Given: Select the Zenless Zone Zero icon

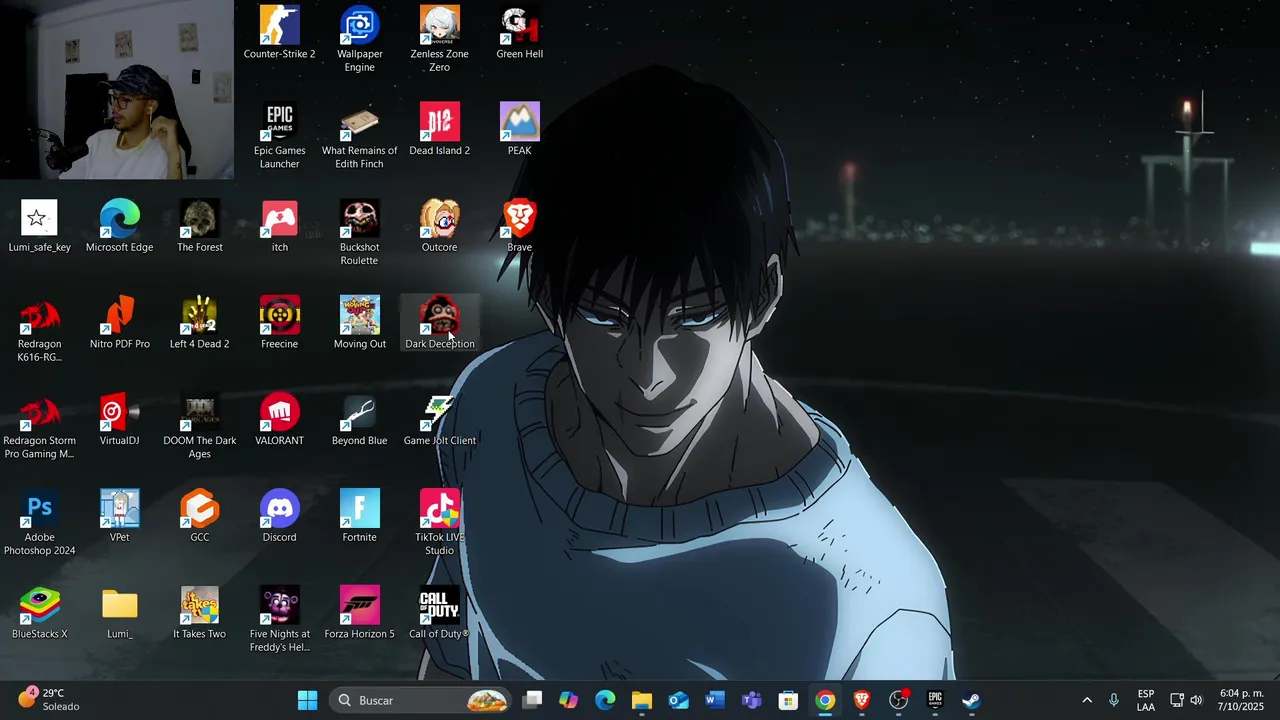Looking at the screenshot, I should [439, 39].
